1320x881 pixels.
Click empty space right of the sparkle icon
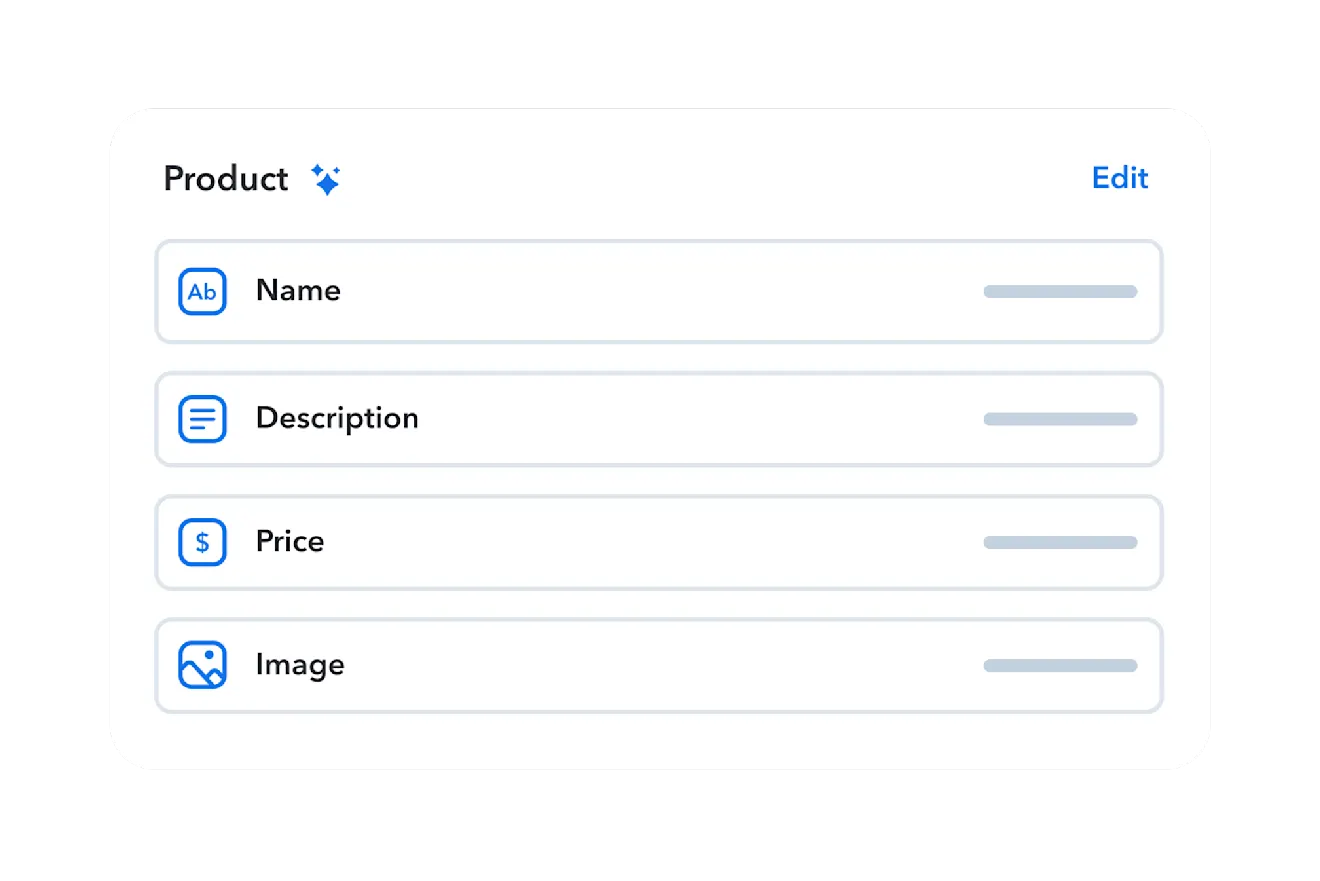click(x=700, y=179)
